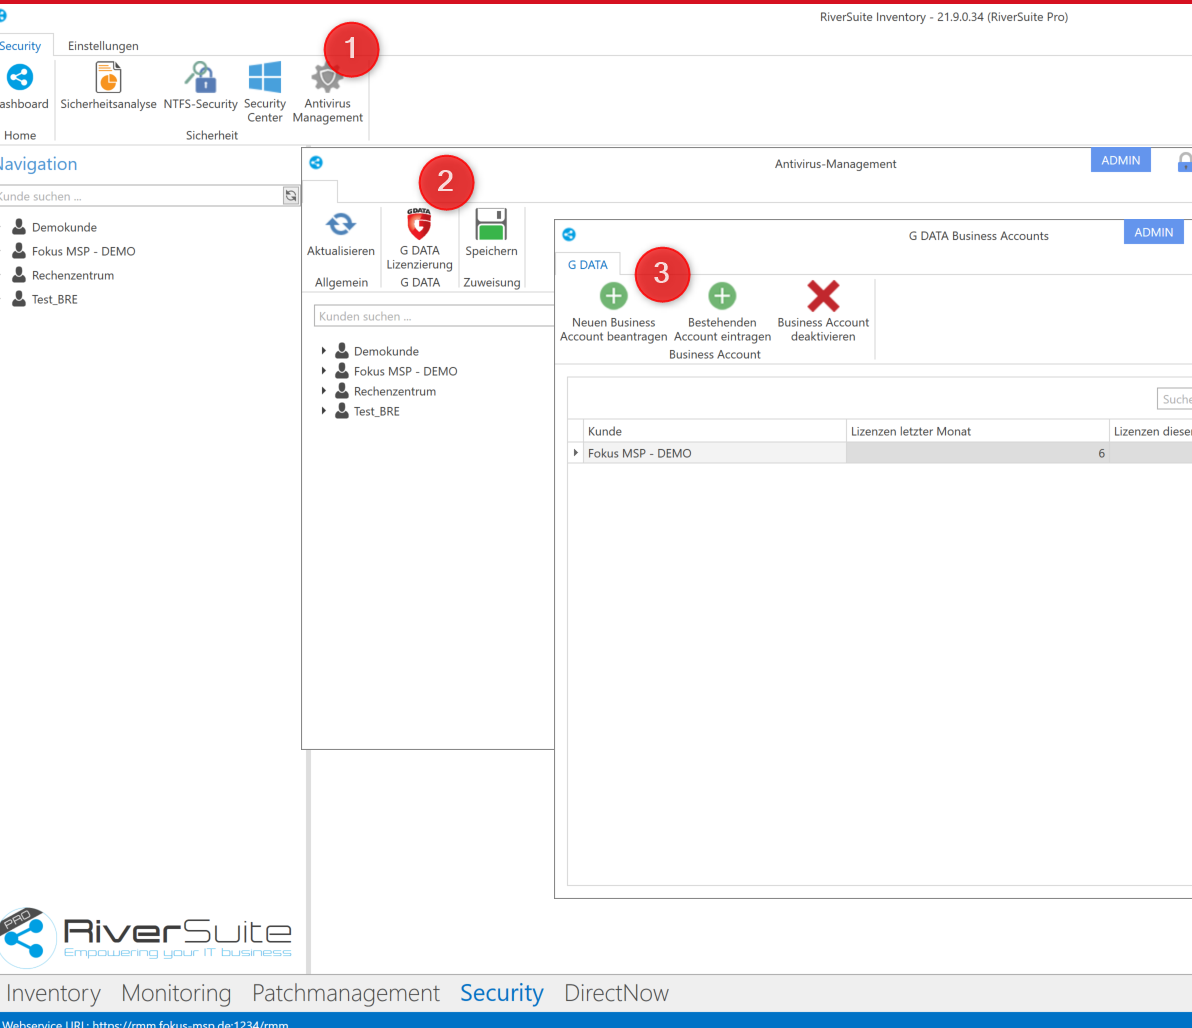
Task: Switch to Monitoring module
Action: (x=176, y=993)
